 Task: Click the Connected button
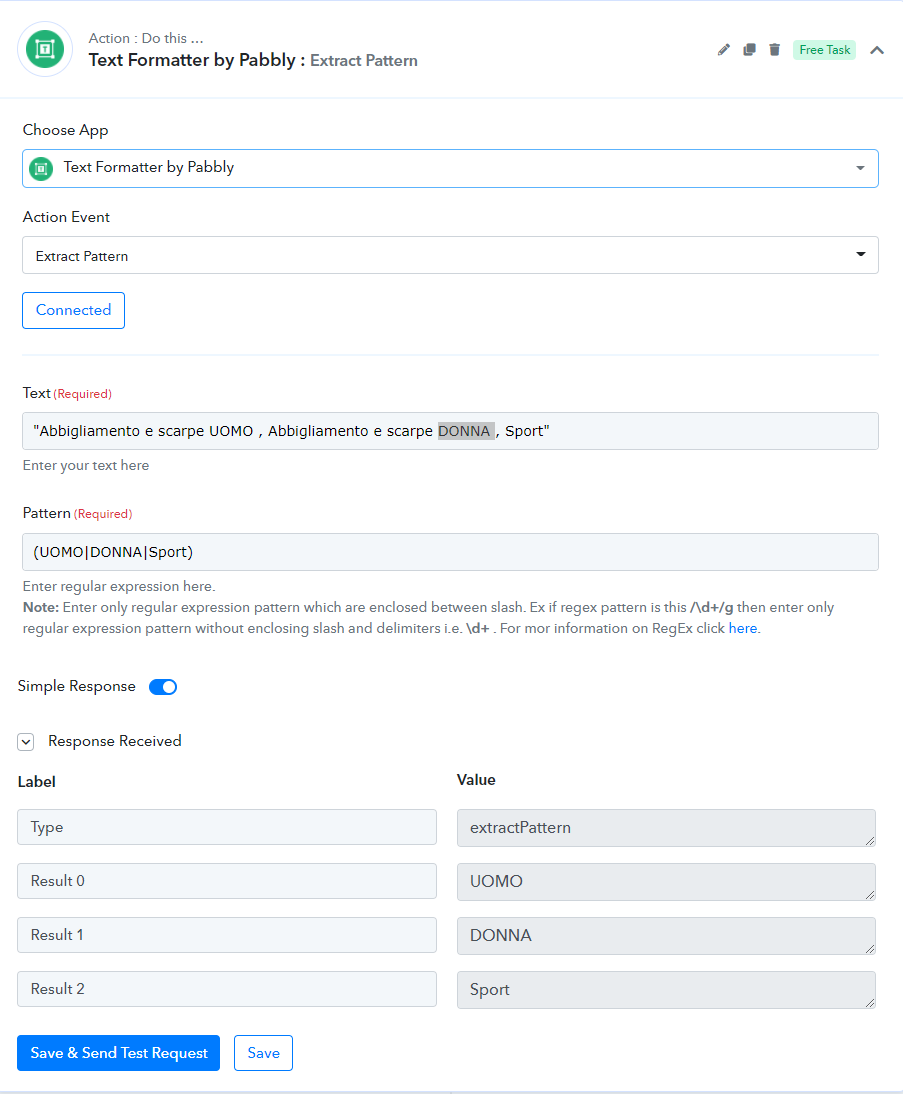(x=73, y=310)
